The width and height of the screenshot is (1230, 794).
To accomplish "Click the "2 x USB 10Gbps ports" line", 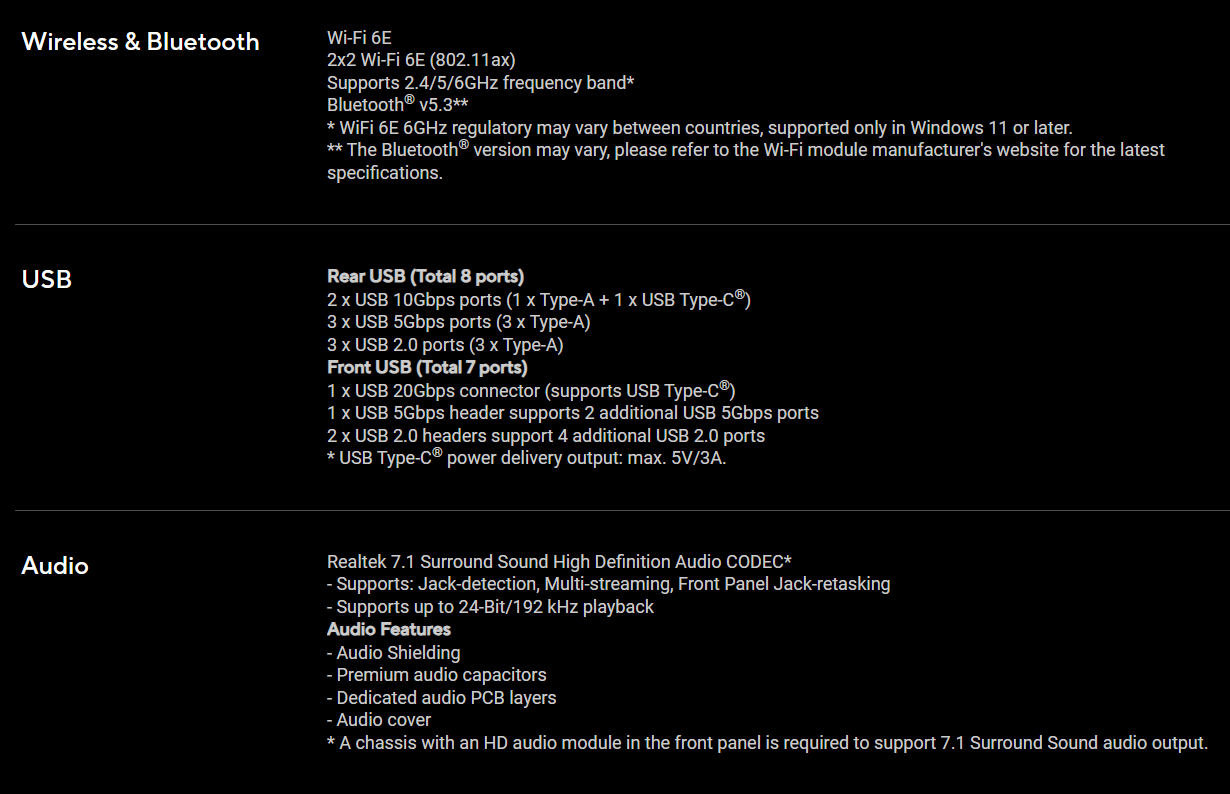I will [x=538, y=299].
